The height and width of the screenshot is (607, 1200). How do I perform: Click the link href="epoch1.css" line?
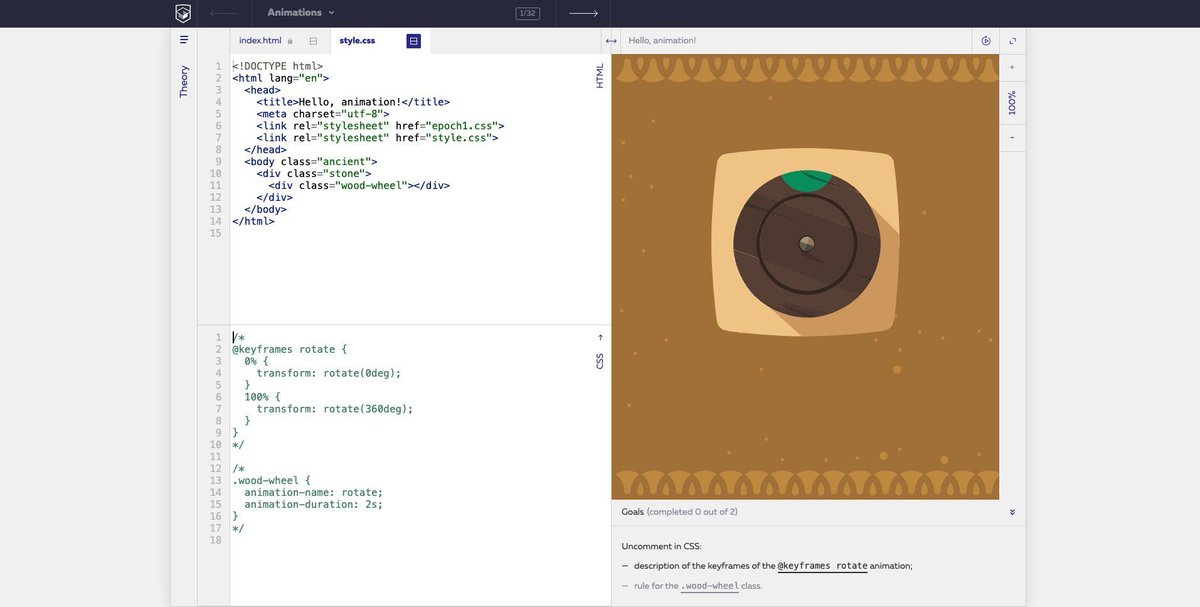(380, 125)
